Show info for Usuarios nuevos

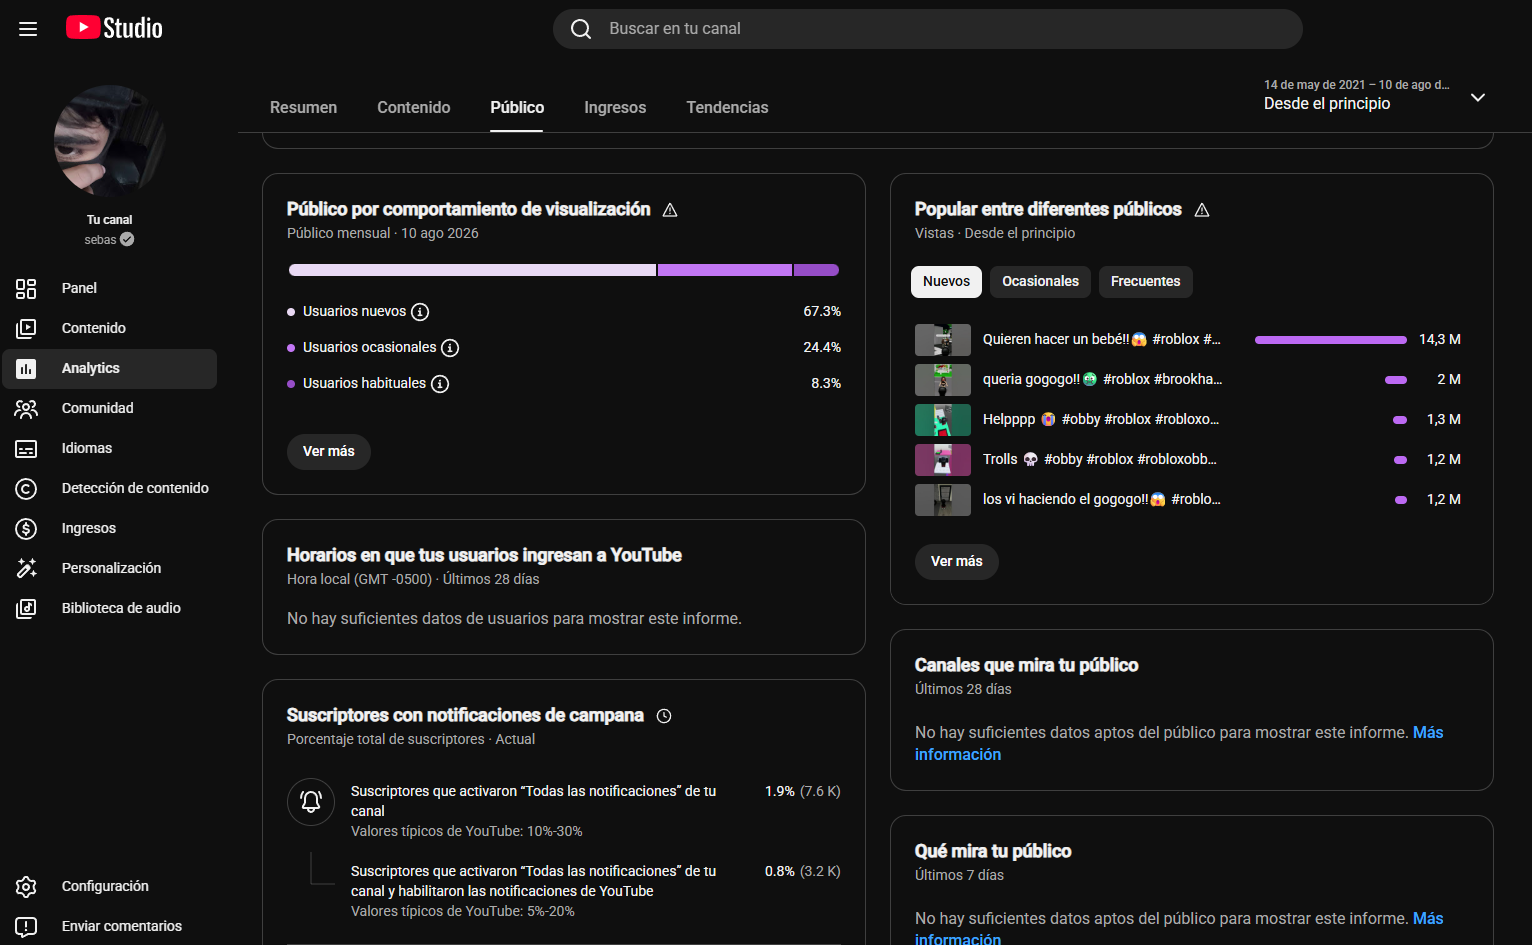click(420, 312)
